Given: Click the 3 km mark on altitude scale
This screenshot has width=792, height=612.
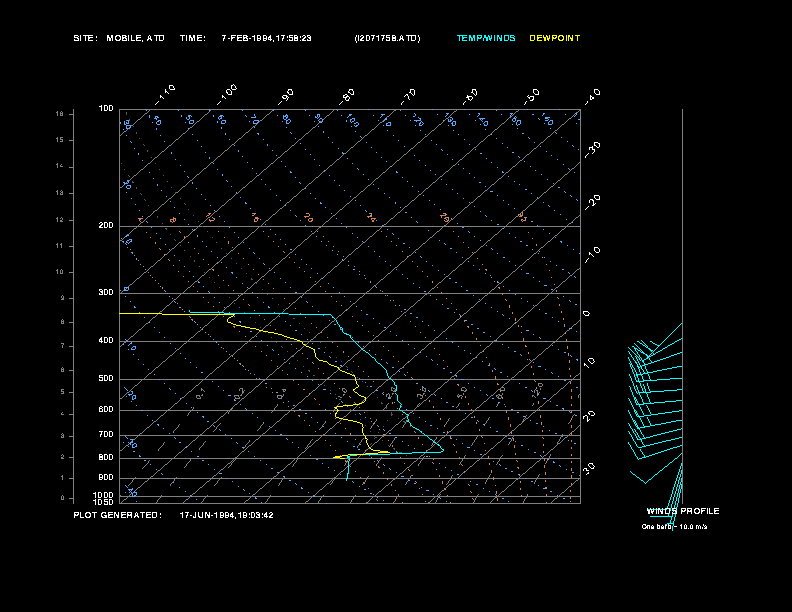Looking at the screenshot, I should coord(63,436).
